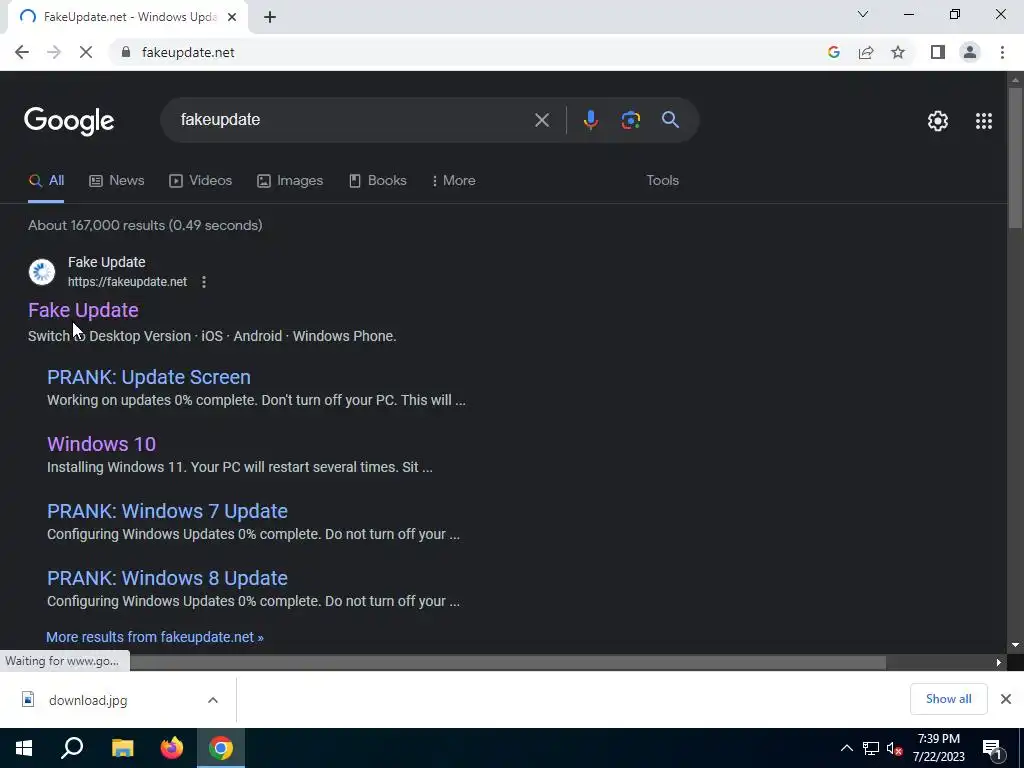Open the Chrome three-dot menu

click(x=1002, y=52)
